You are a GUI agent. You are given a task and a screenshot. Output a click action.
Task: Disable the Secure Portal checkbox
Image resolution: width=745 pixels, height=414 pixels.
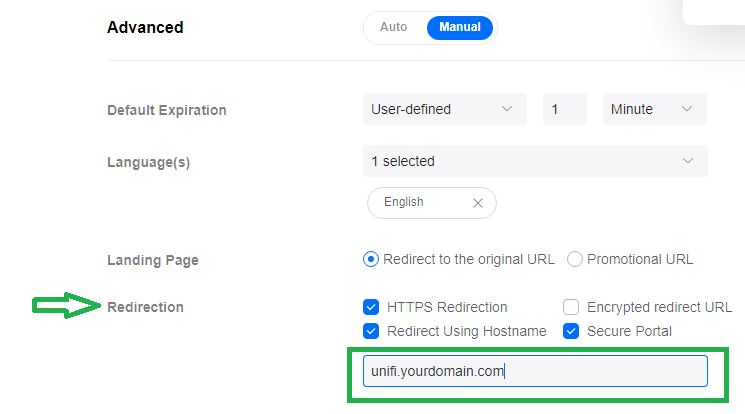tap(571, 331)
